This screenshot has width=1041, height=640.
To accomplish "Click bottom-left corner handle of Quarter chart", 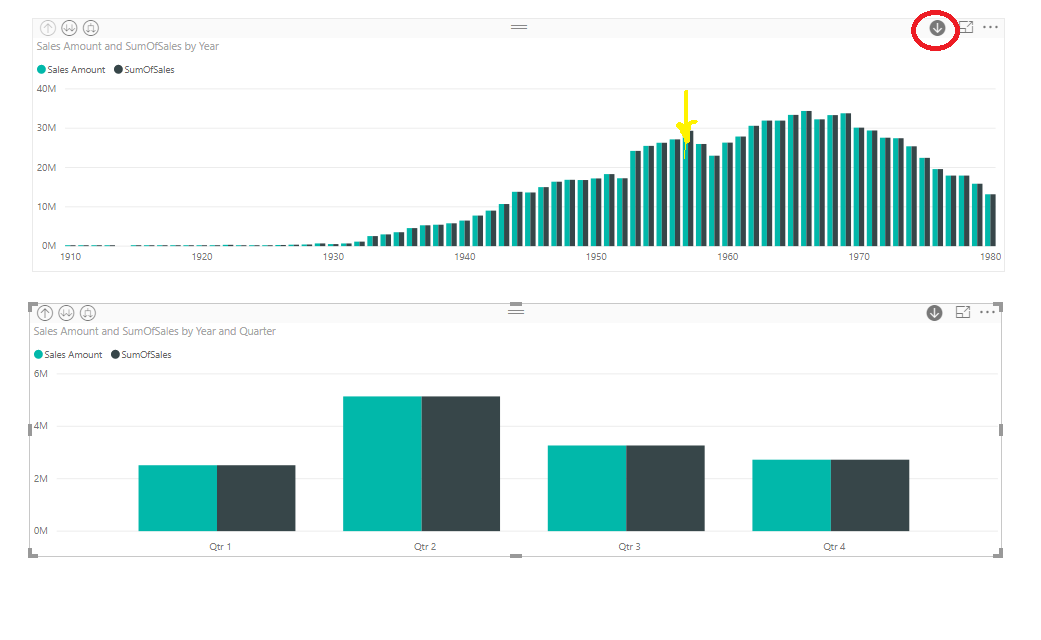I will click(33, 553).
